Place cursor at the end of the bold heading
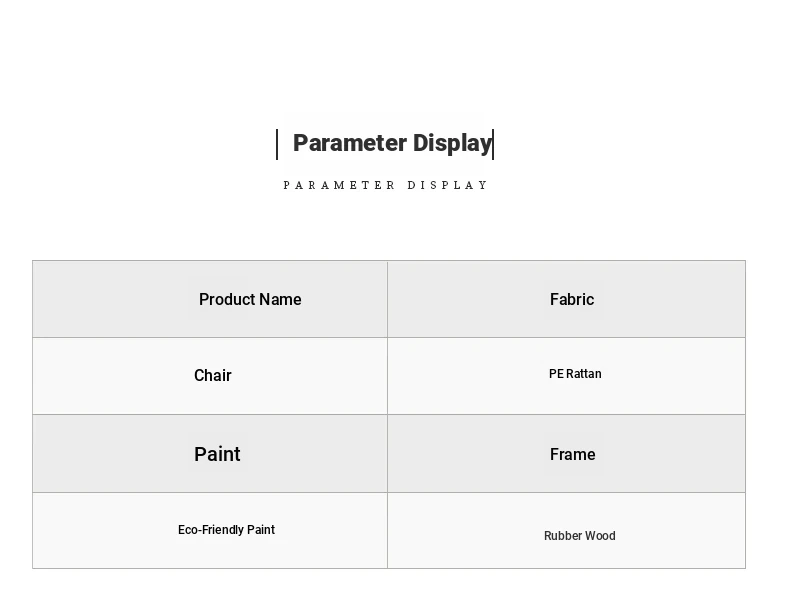The image size is (790, 609). click(492, 143)
